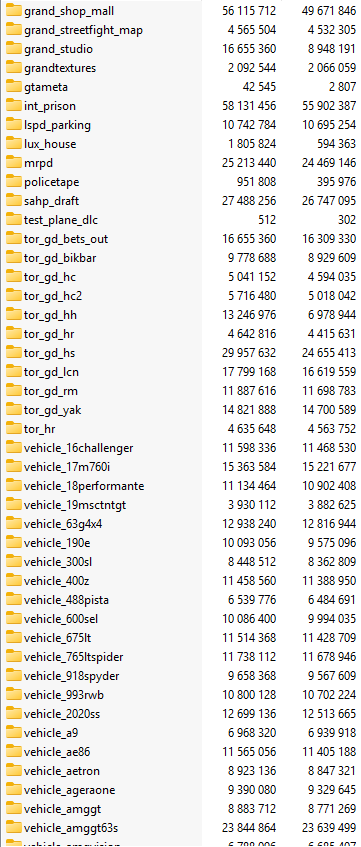Click size value 3 930 112
Screen dimensions: 361x847
point(252,505)
